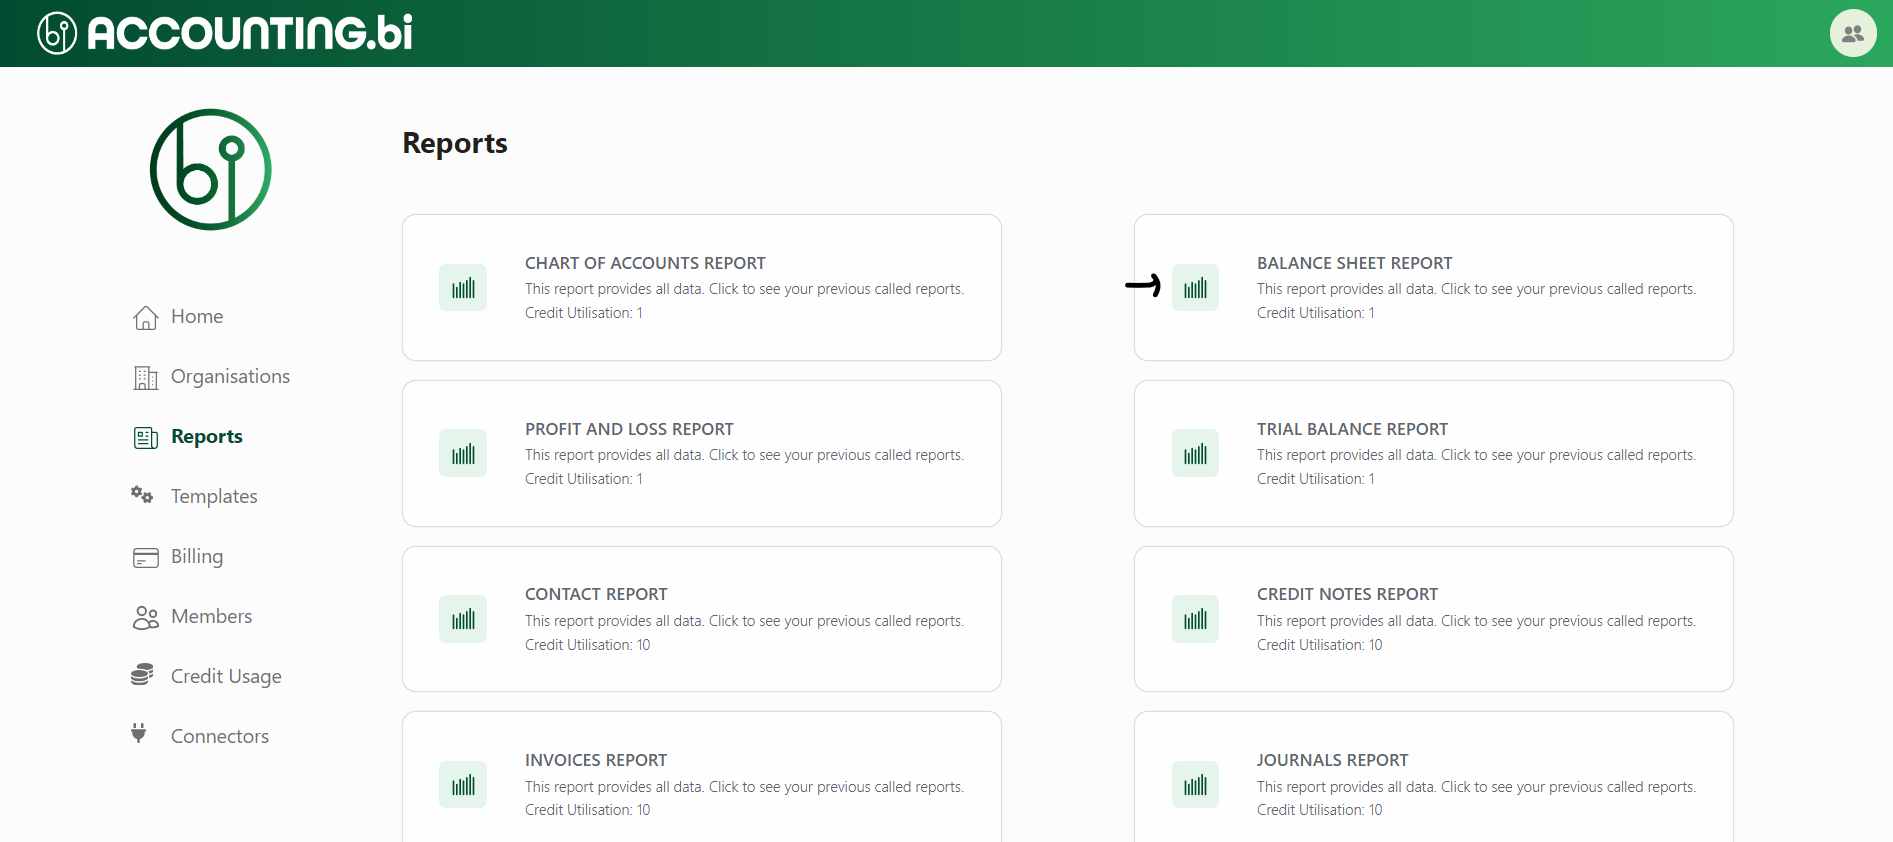Click the Balance Sheet report description text
The height and width of the screenshot is (842, 1893).
[x=1476, y=289]
